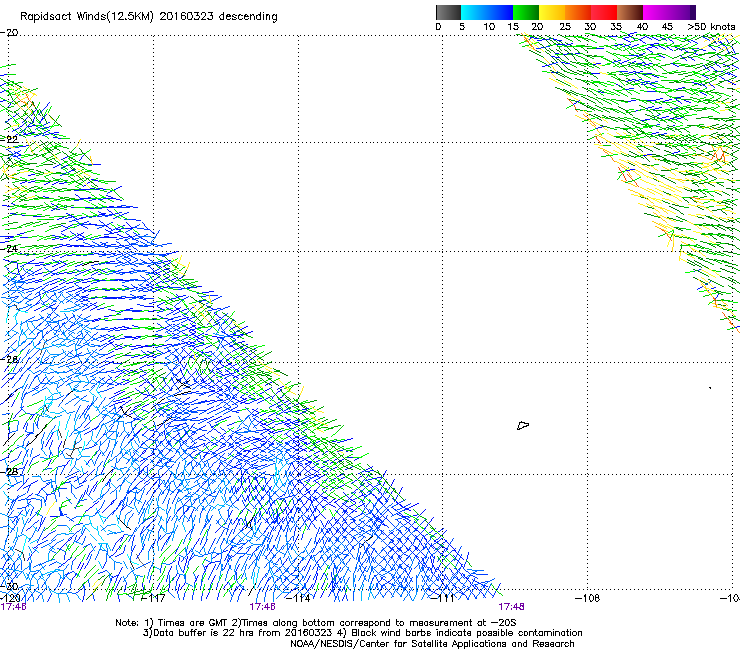This screenshot has width=740, height=650.
Task: Click the '25' legend scale label
Action: pyautogui.click(x=565, y=27)
